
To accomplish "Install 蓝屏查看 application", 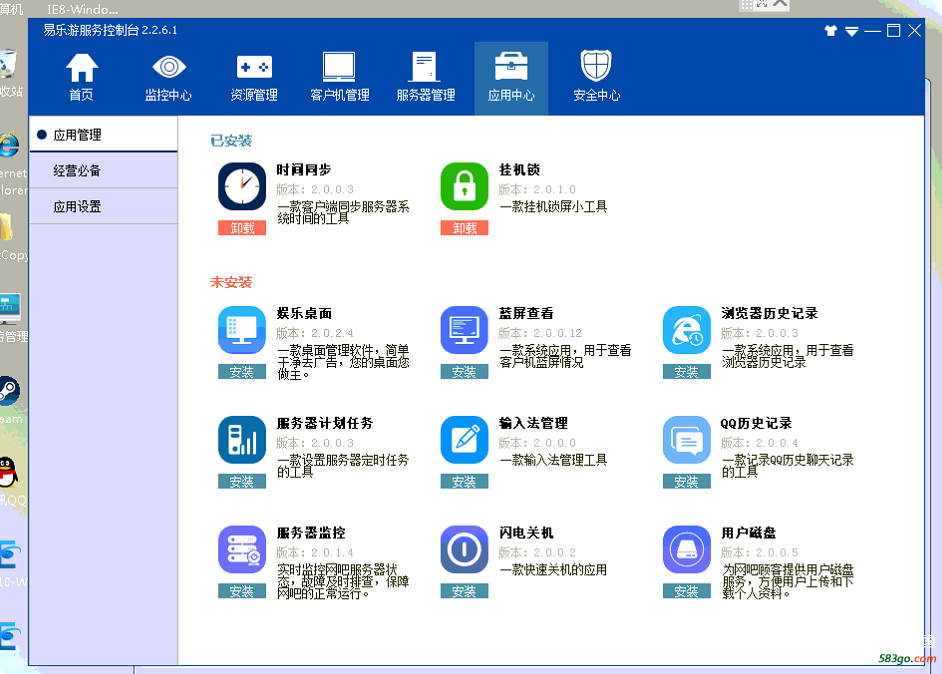I will [464, 372].
